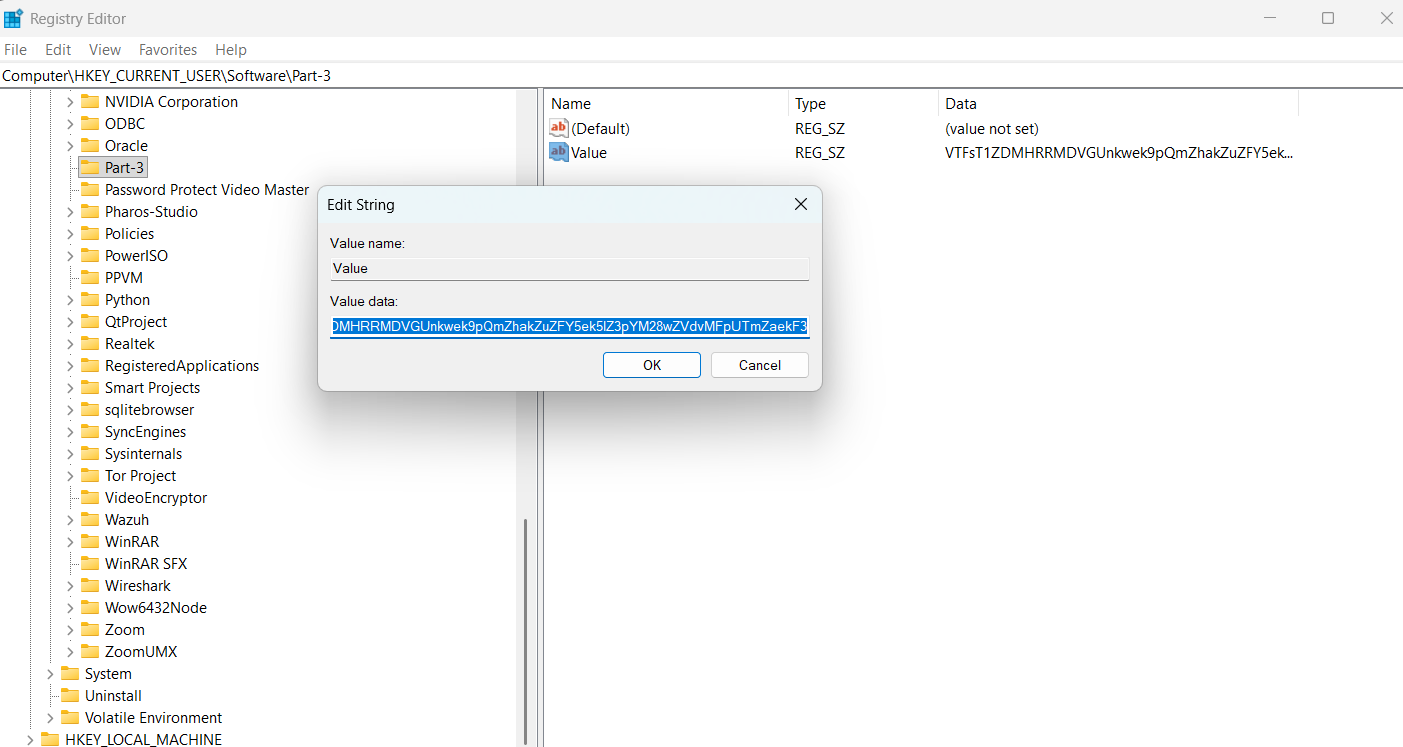Screen dimensions: 1403x747
Task: Expand the NVIDIA Corporation key
Action: tap(70, 102)
